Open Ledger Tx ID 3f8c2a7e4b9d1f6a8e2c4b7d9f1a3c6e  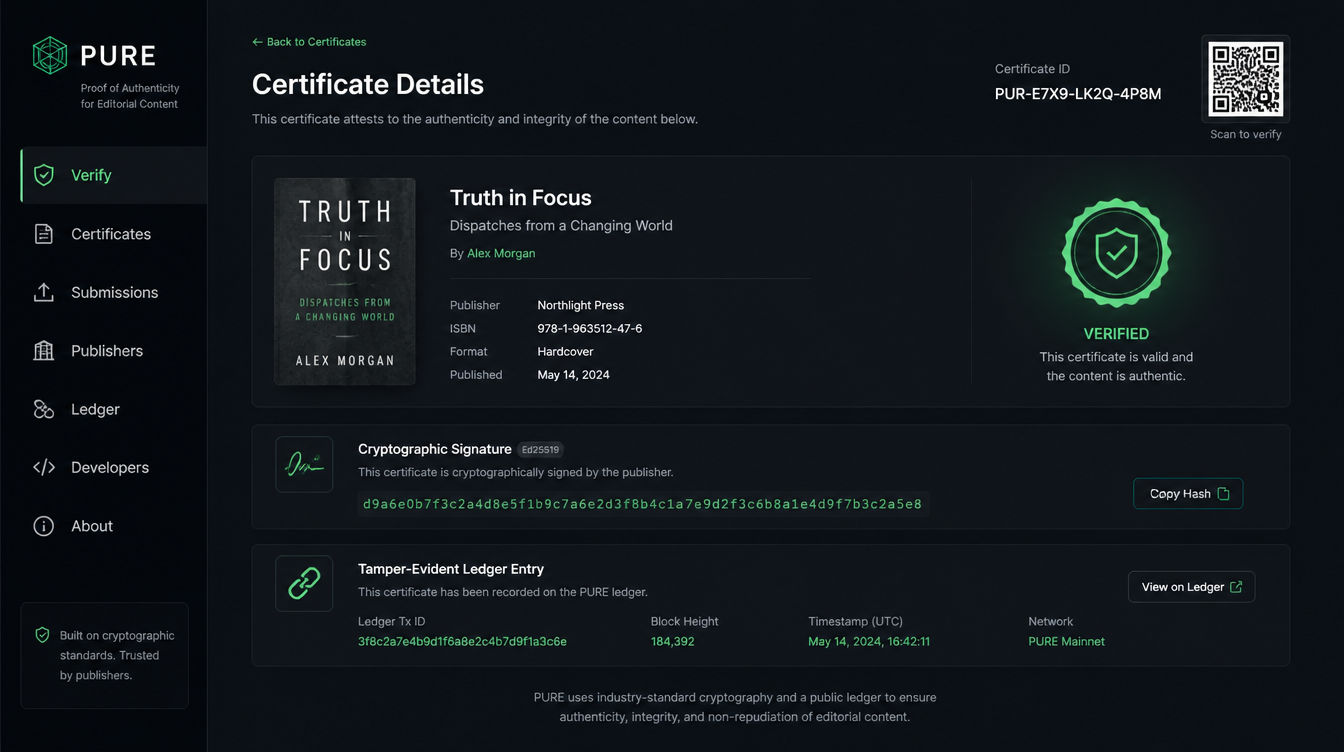tap(462, 642)
